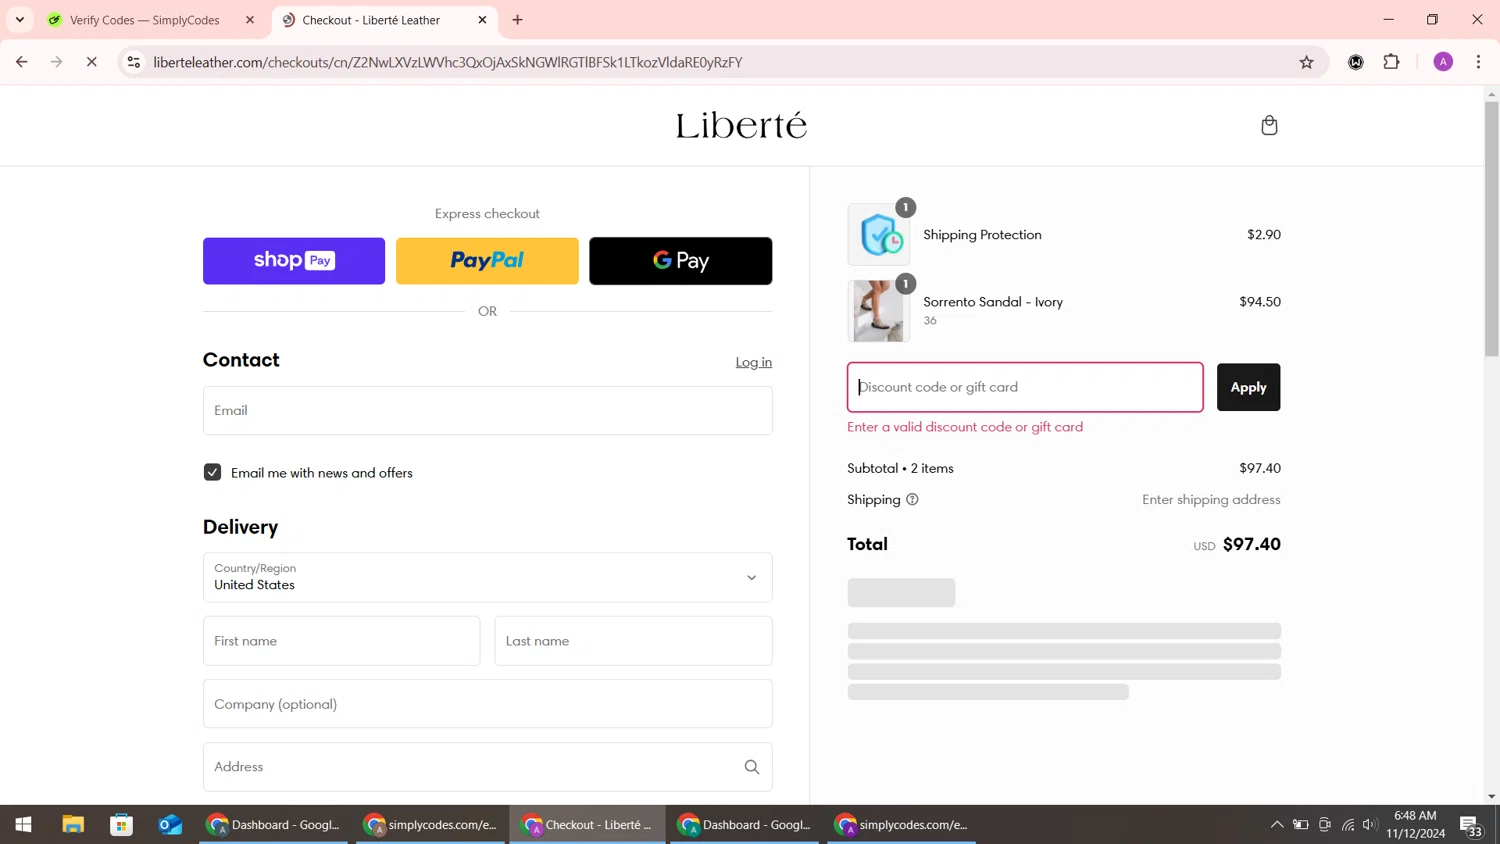Open the network status tray icon
The height and width of the screenshot is (844, 1500).
tap(1348, 825)
